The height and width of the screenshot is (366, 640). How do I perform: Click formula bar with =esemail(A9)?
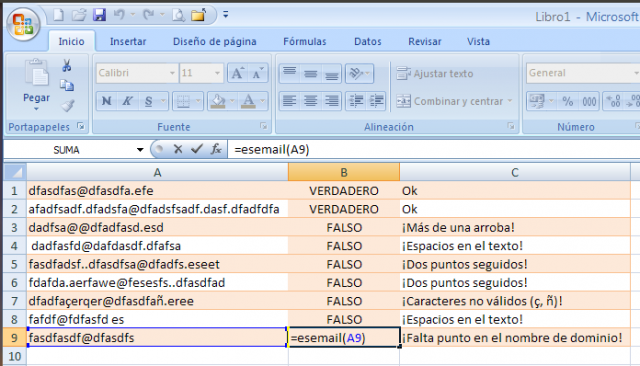[x=433, y=150]
